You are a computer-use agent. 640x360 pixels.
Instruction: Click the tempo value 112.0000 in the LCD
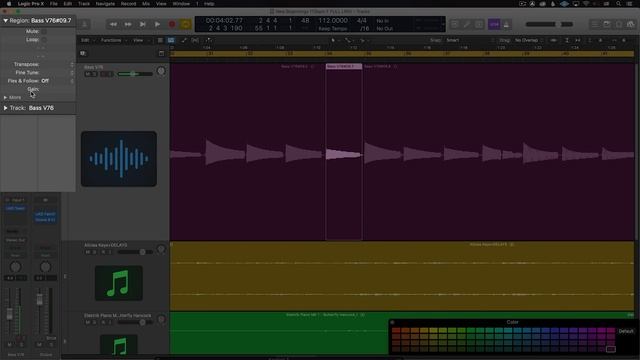pos(333,20)
